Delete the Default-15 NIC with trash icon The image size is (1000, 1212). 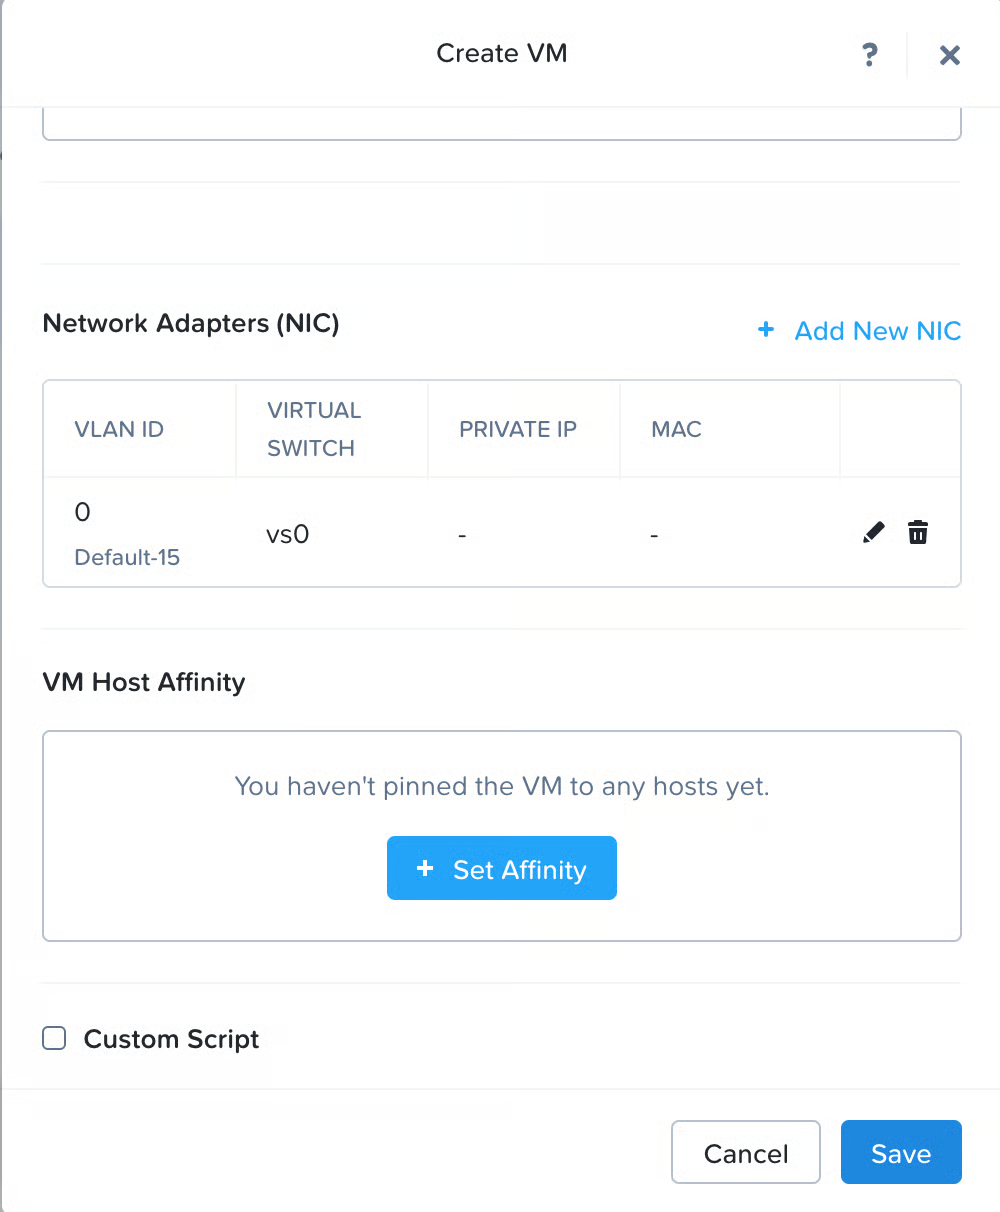pyautogui.click(x=917, y=532)
